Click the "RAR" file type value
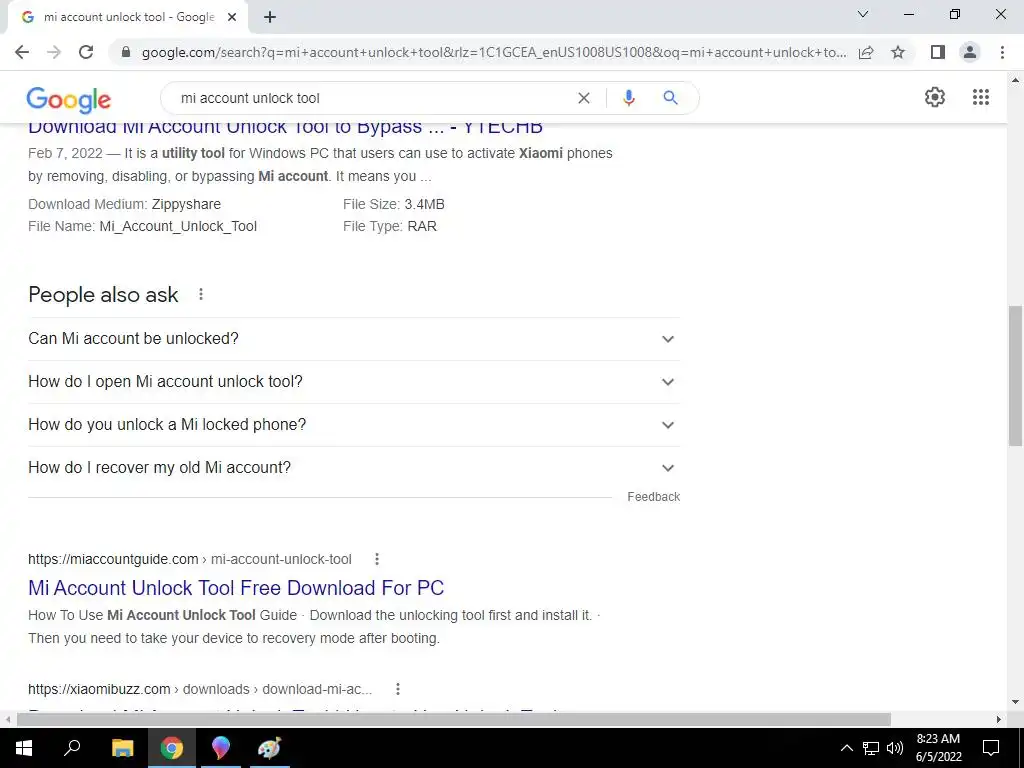The width and height of the screenshot is (1024, 768). pos(422,227)
